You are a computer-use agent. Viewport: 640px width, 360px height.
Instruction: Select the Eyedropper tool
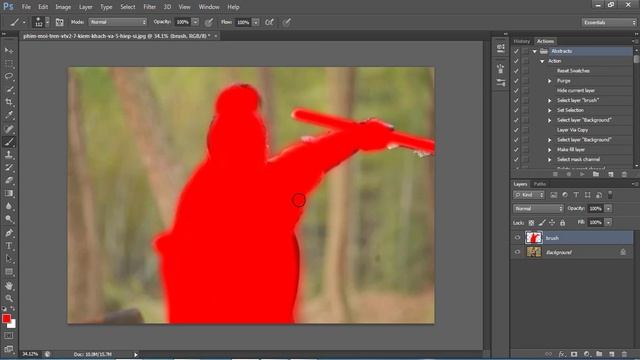tap(9, 115)
